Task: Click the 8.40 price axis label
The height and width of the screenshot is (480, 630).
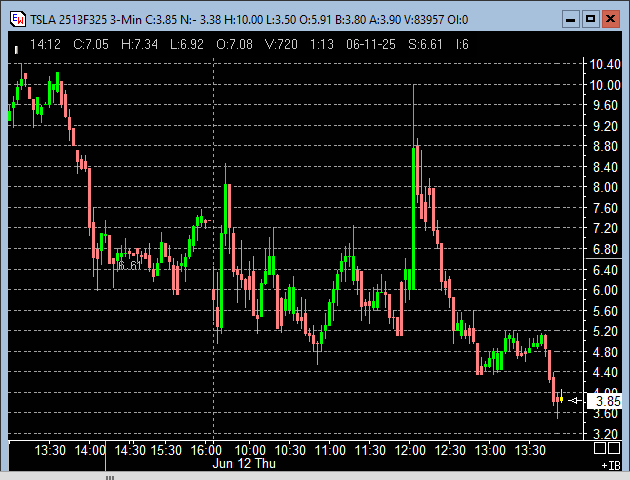Action: point(605,167)
